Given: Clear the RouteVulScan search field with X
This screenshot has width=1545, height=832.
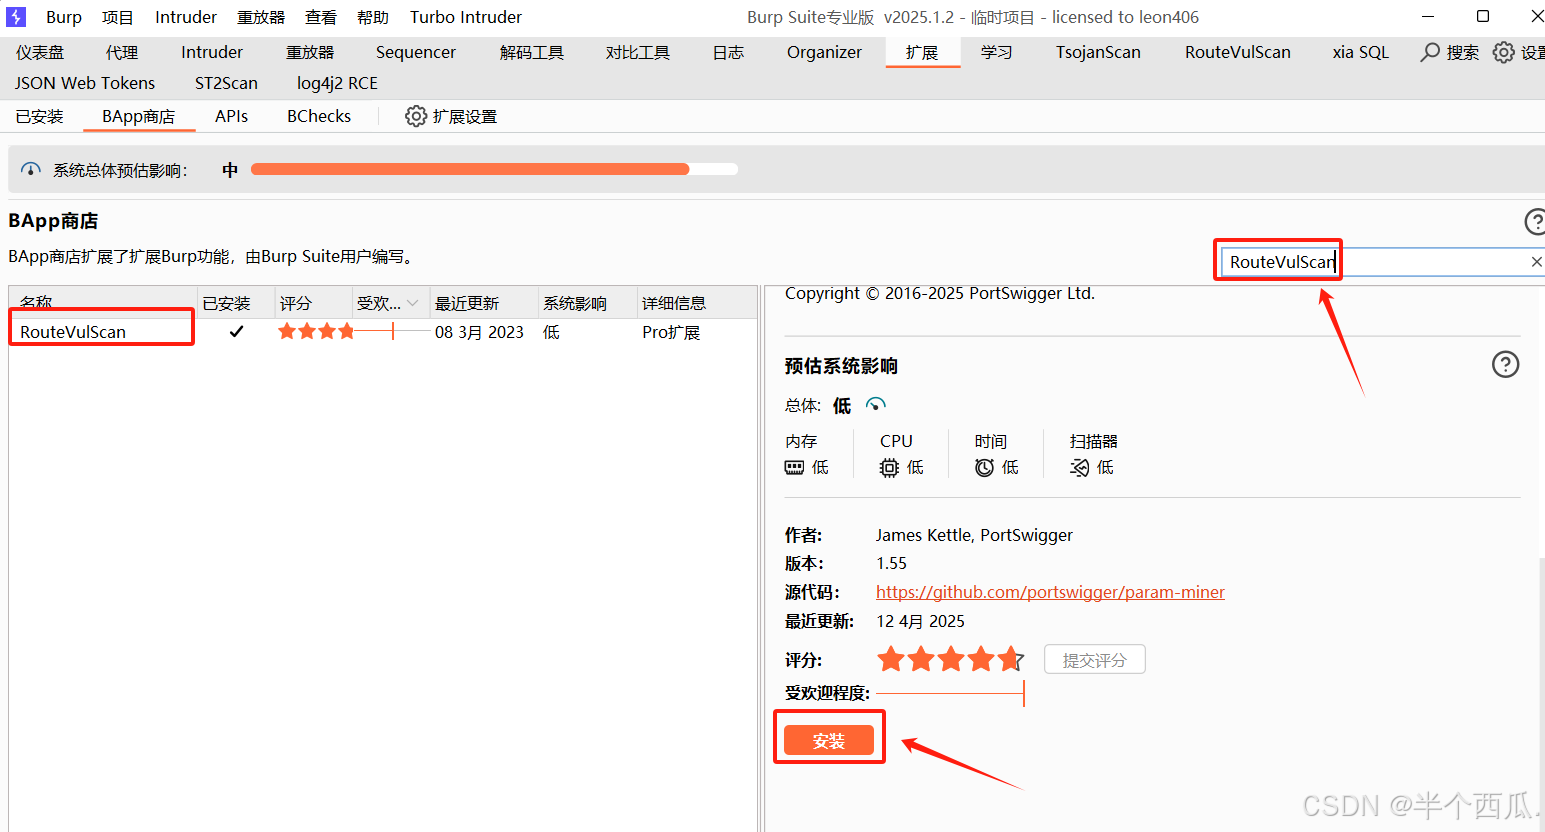Looking at the screenshot, I should tap(1536, 262).
